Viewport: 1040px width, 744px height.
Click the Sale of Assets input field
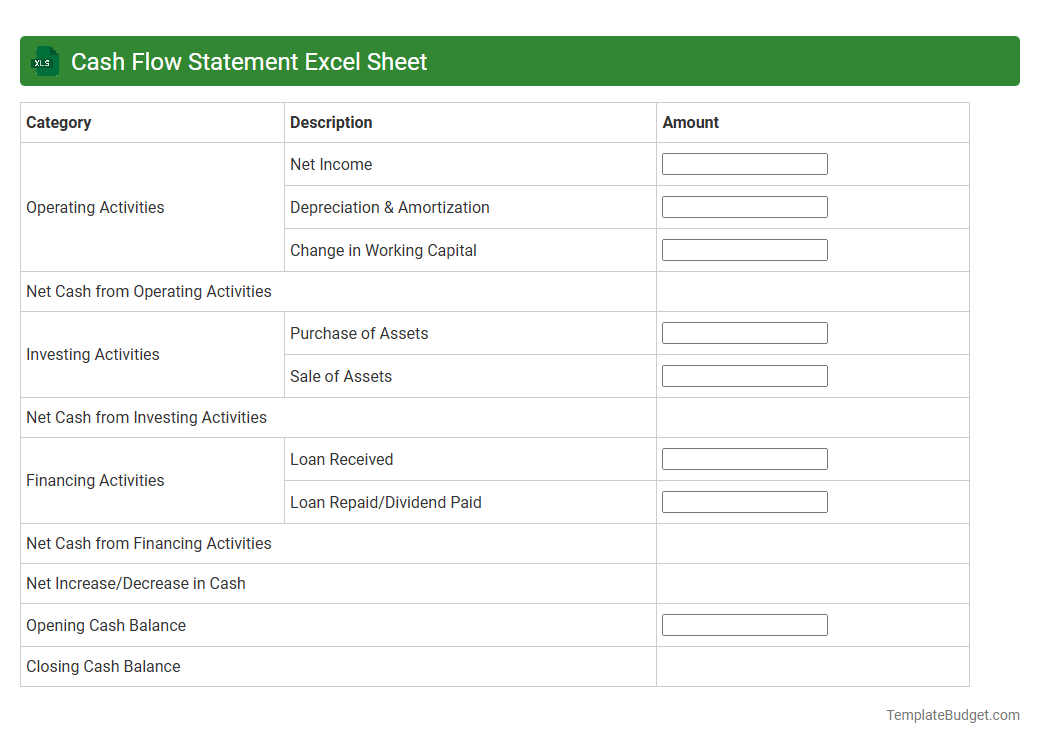[x=744, y=375]
